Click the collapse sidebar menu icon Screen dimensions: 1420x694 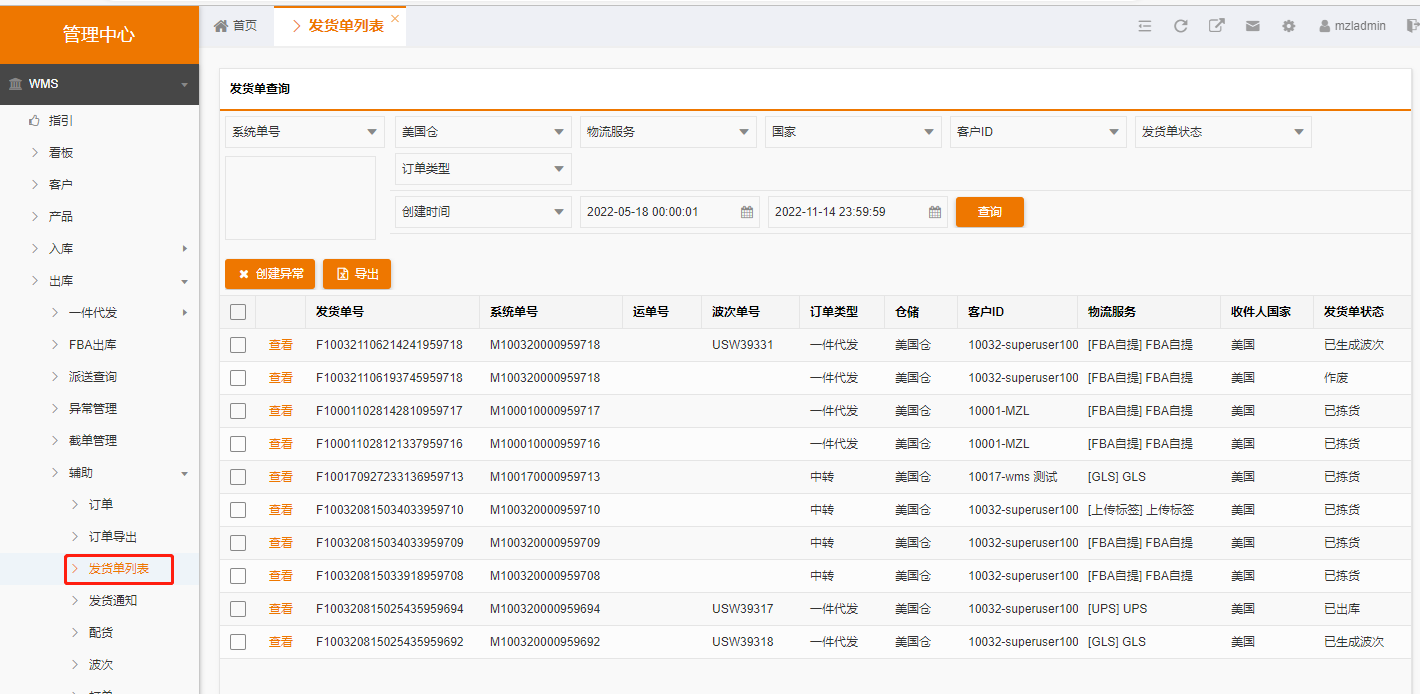(1145, 26)
